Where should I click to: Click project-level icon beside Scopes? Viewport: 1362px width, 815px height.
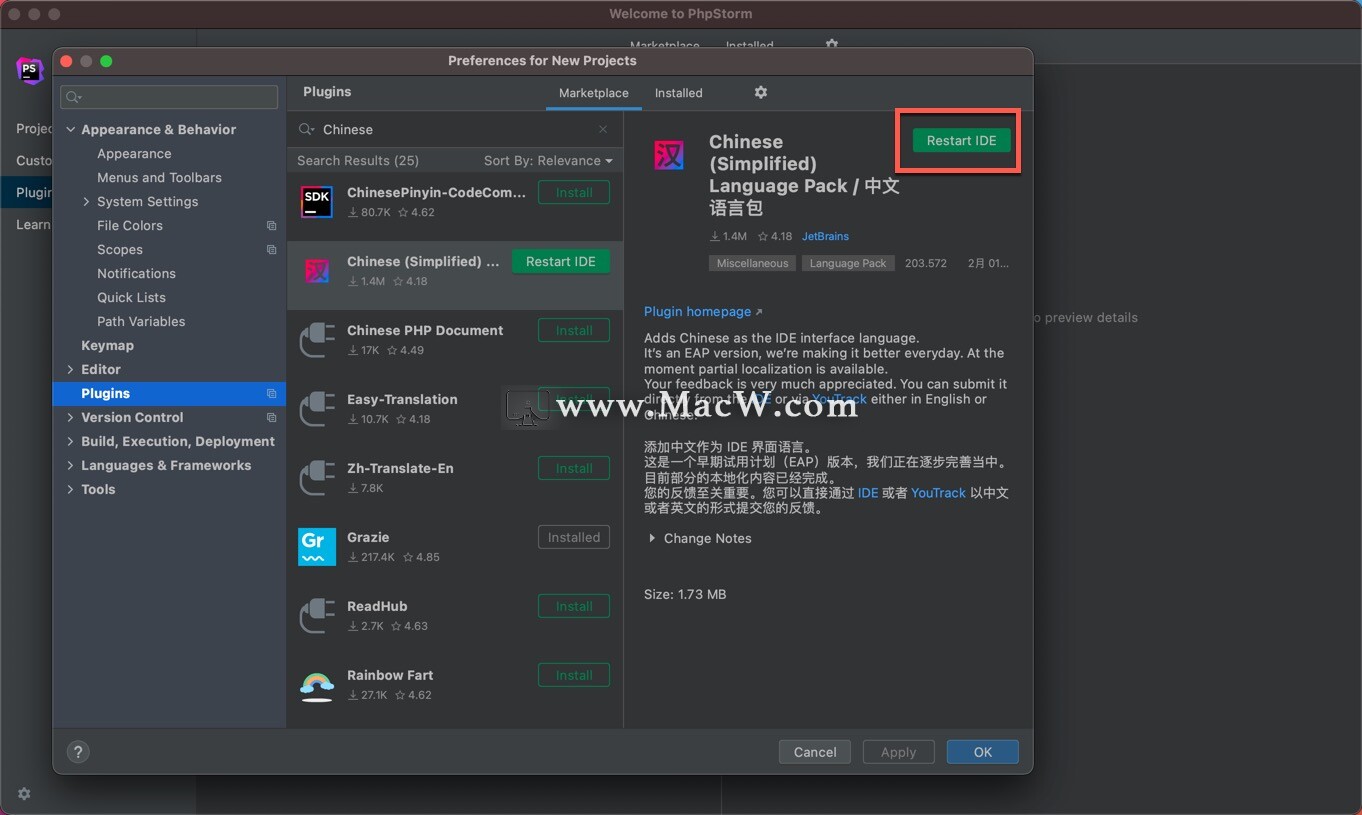pyautogui.click(x=272, y=250)
